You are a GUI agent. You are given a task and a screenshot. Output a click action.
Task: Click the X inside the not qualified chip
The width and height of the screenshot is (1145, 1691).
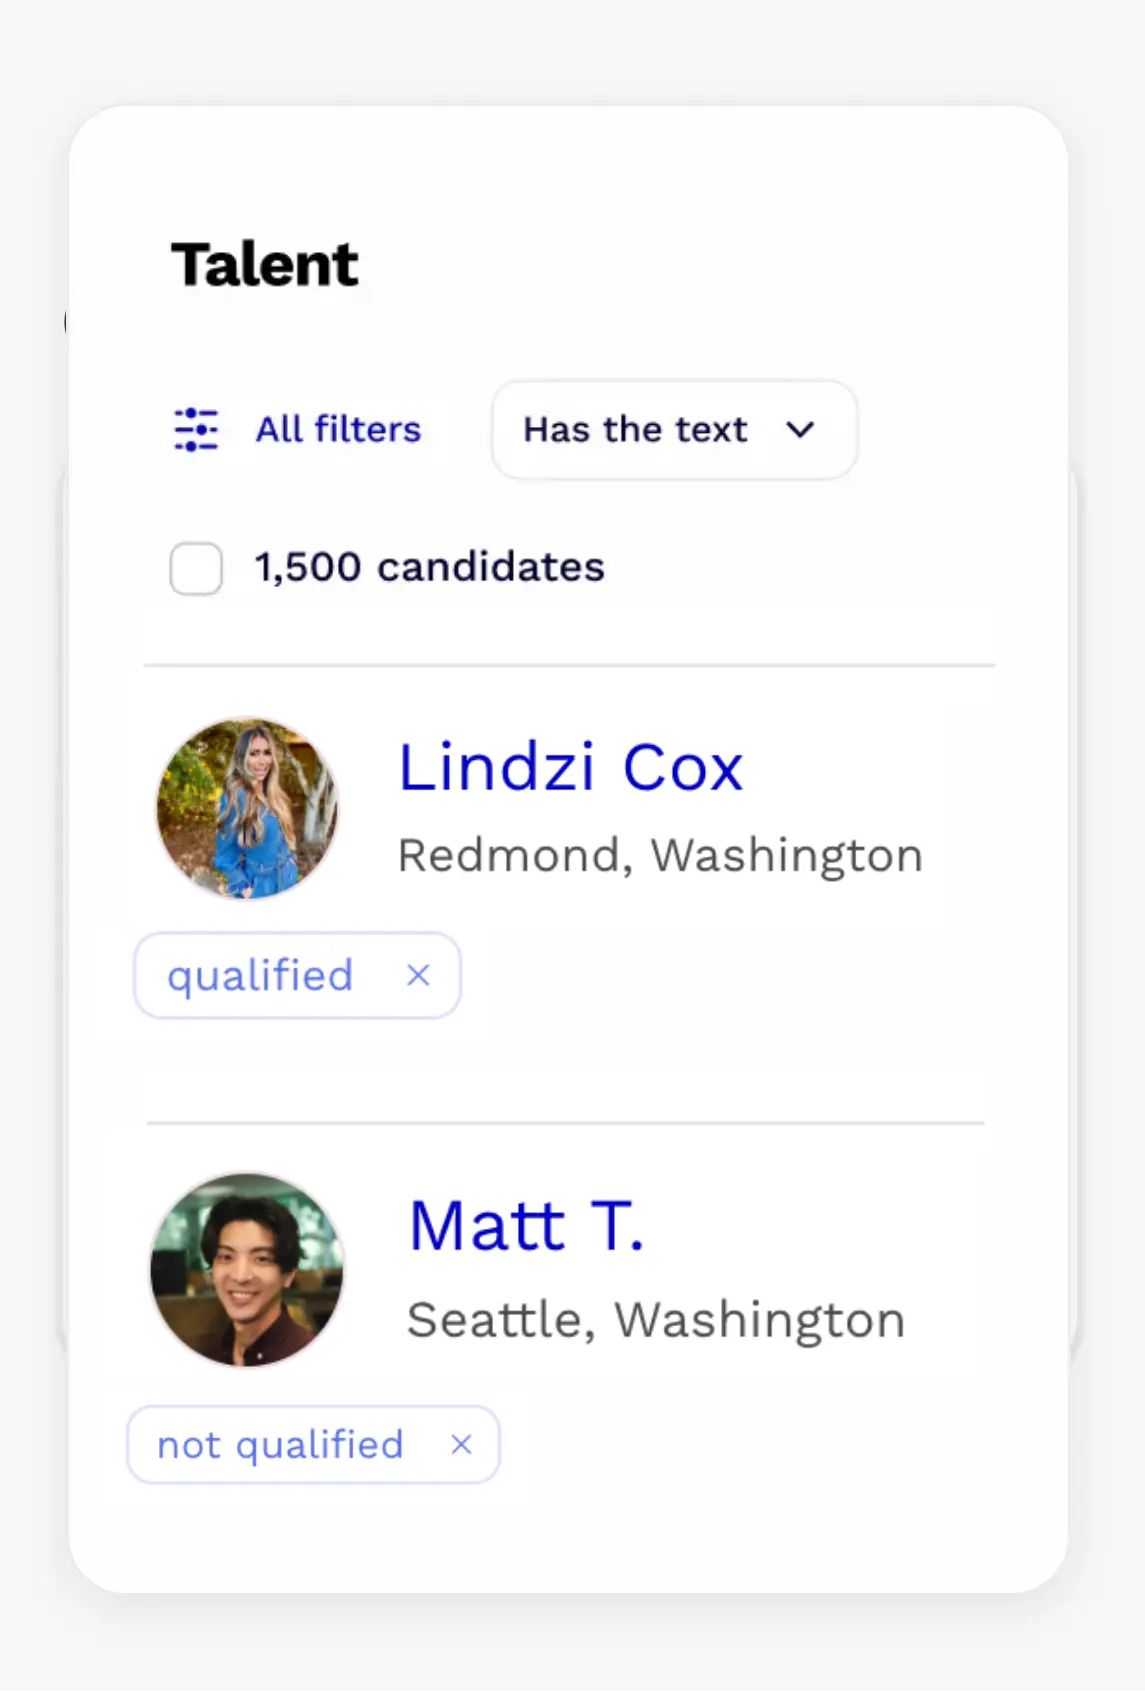tap(462, 1443)
